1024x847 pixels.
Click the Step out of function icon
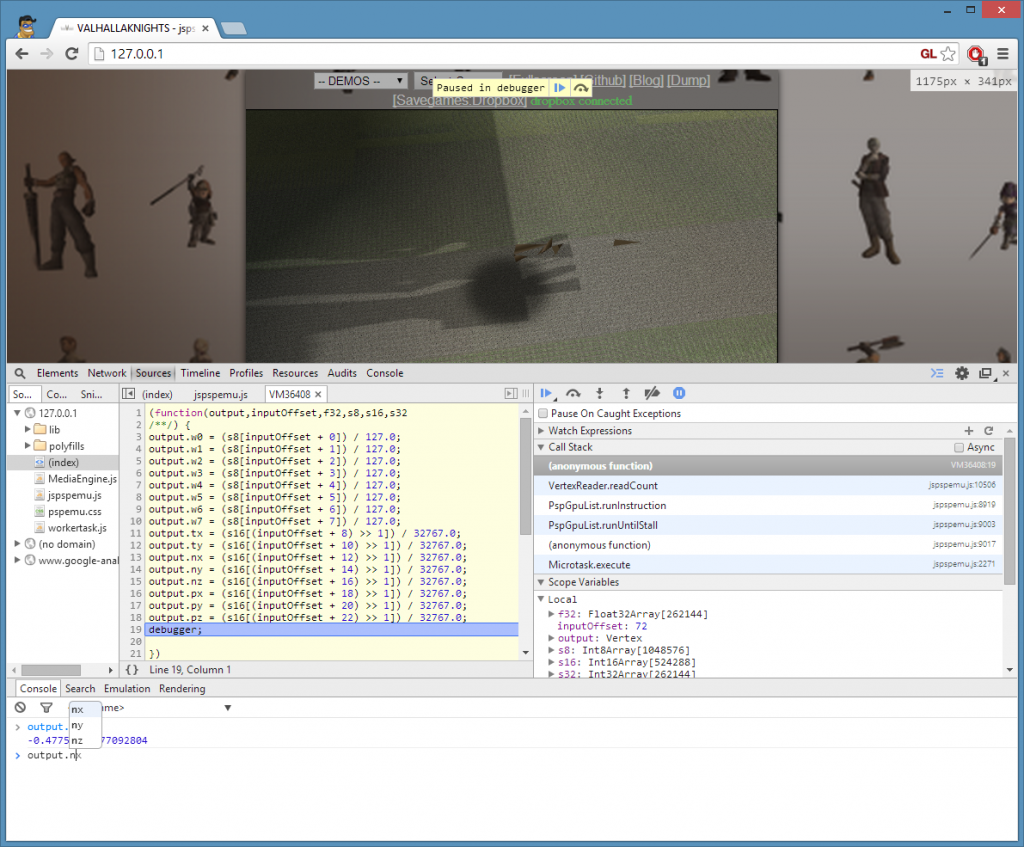(626, 394)
